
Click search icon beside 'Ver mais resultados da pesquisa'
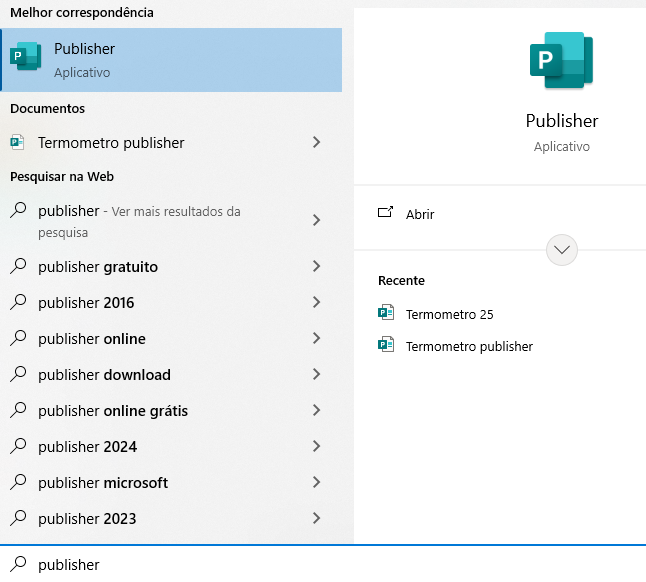(18, 210)
